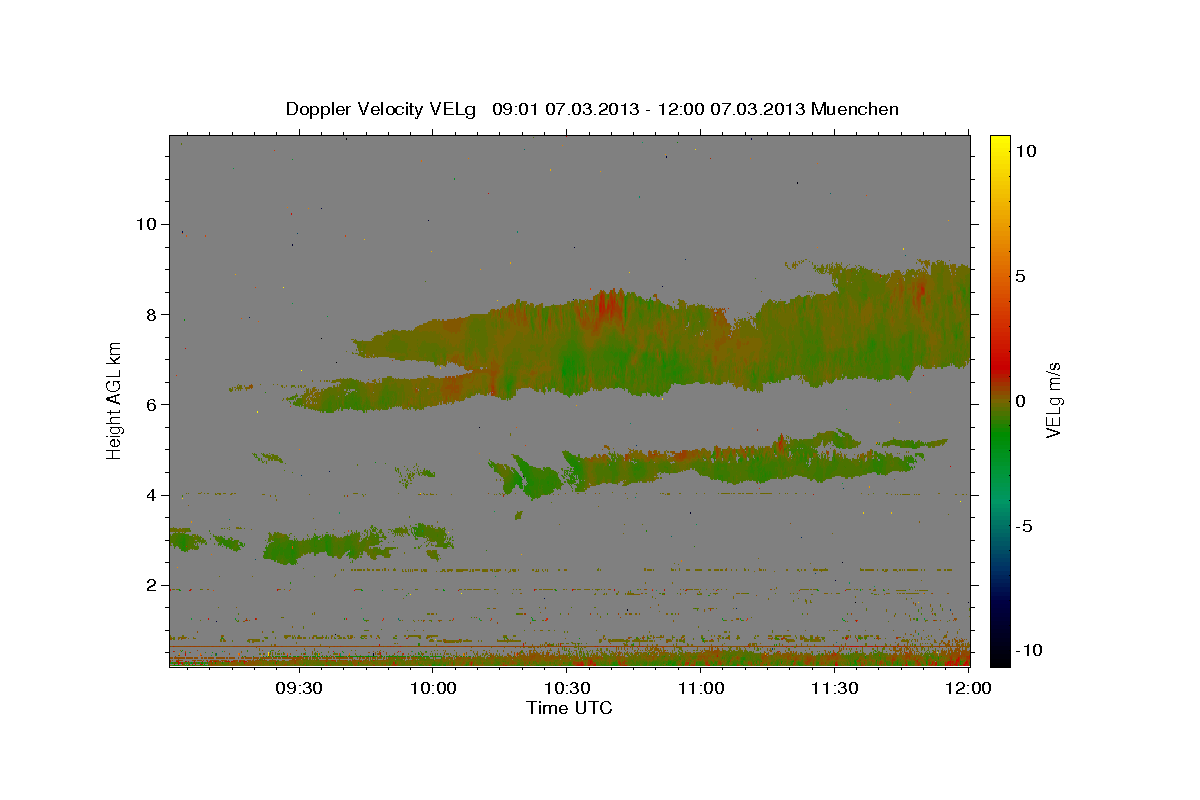Click the height tick label 4

[x=149, y=495]
